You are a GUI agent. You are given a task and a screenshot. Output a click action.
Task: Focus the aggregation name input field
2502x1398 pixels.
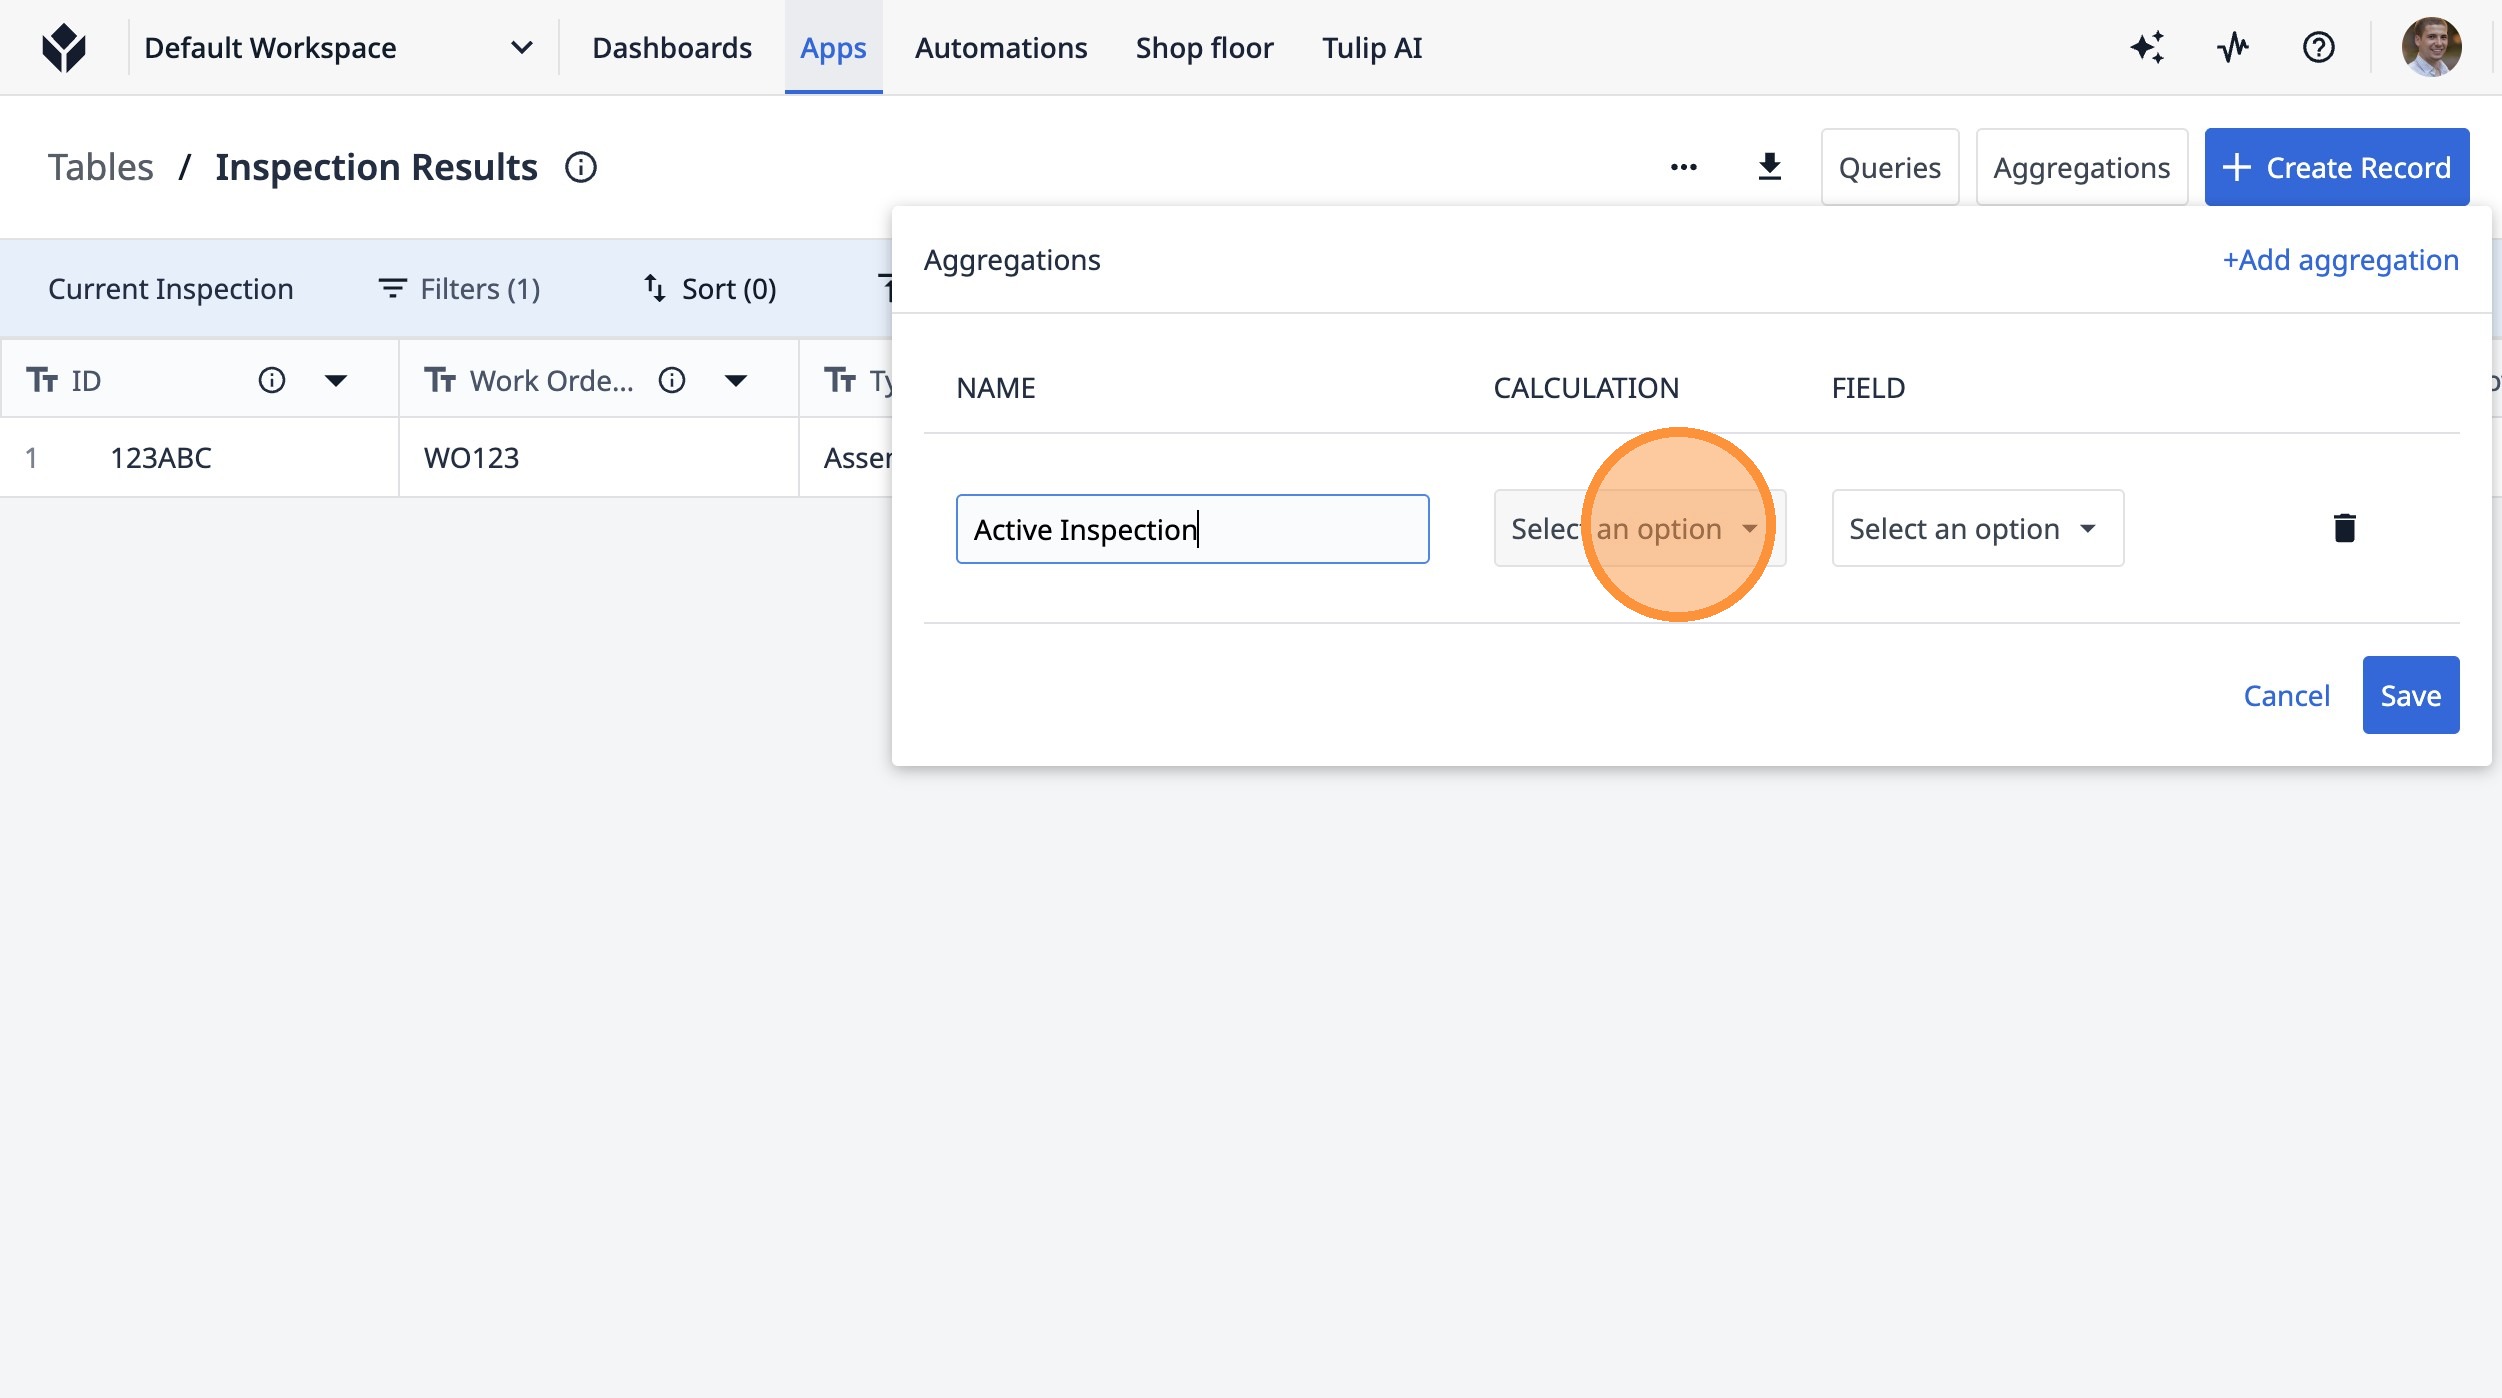tap(1192, 529)
